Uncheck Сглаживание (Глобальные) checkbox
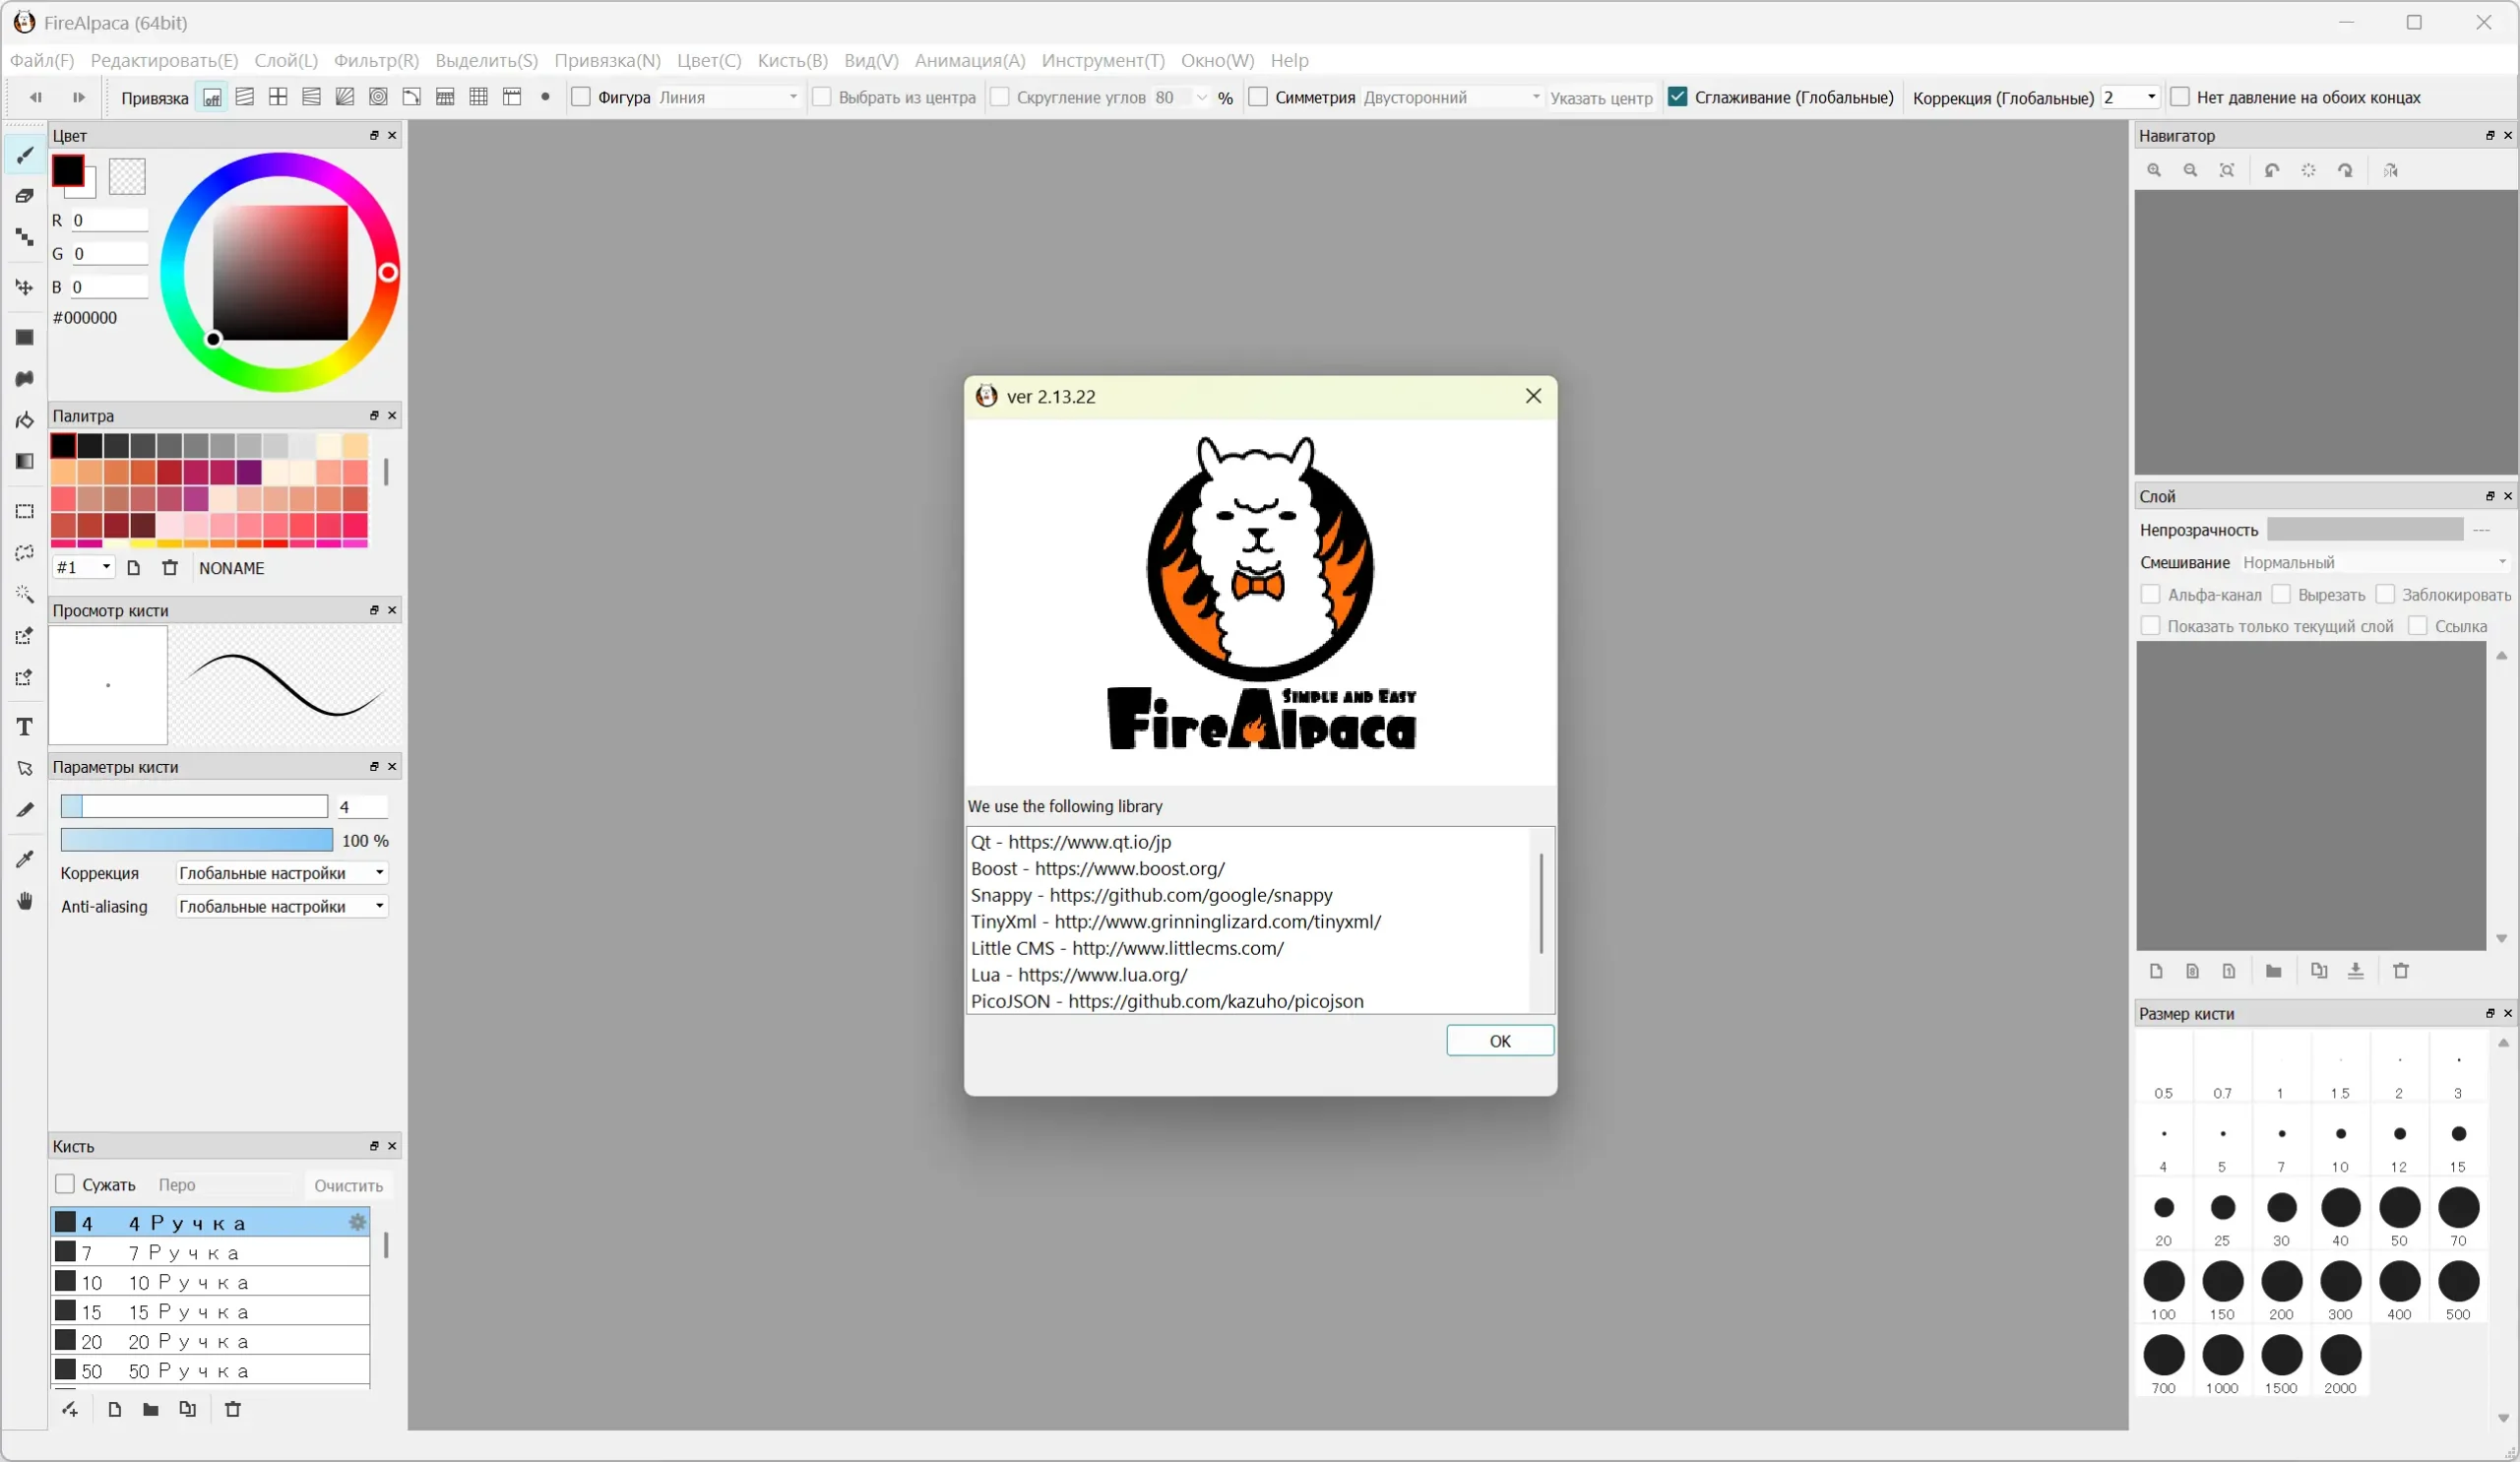 pyautogui.click(x=1678, y=97)
